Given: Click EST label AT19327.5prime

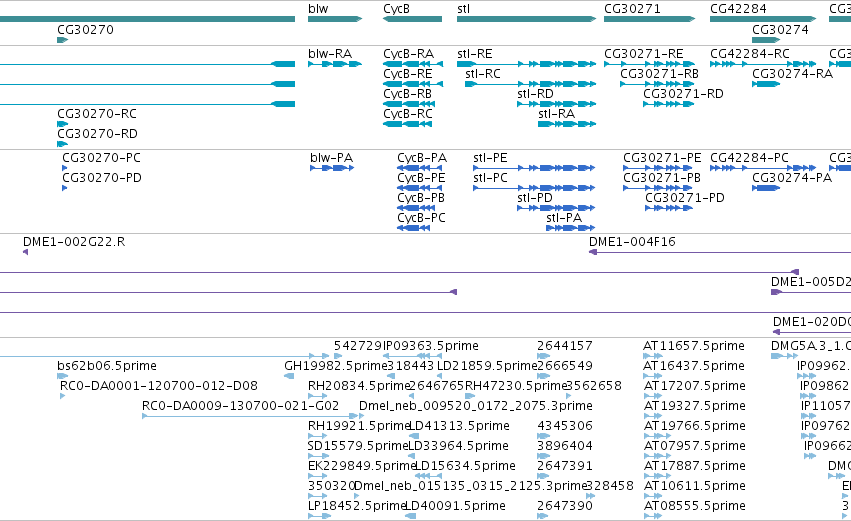Looking at the screenshot, I should pyautogui.click(x=694, y=406).
